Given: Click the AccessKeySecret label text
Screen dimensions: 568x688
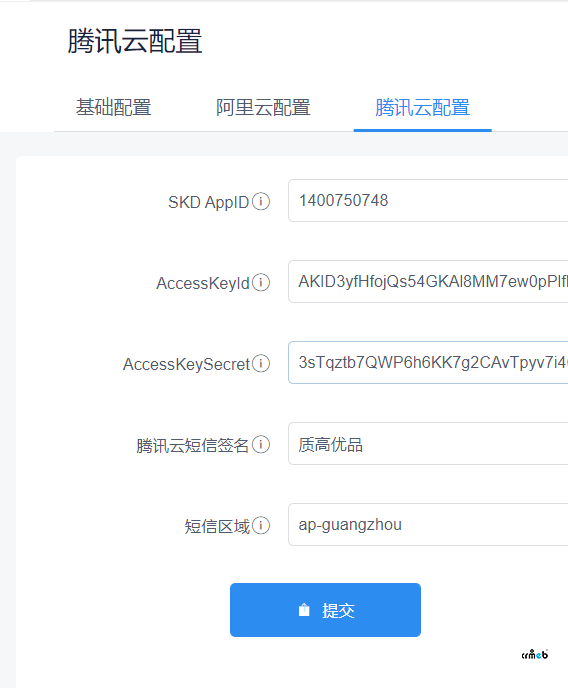Looking at the screenshot, I should tap(186, 364).
